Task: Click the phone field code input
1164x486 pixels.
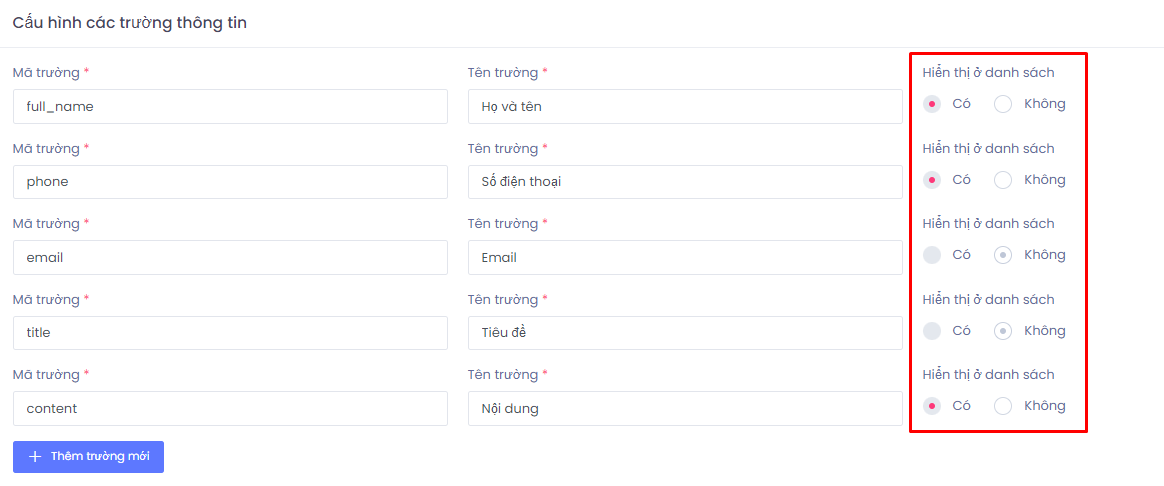Action: point(230,182)
